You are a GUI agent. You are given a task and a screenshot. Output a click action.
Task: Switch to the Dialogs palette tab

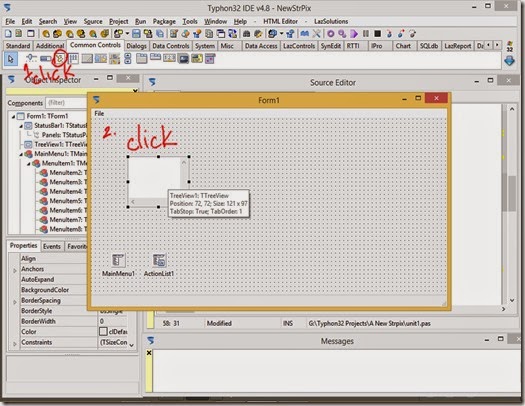click(136, 46)
